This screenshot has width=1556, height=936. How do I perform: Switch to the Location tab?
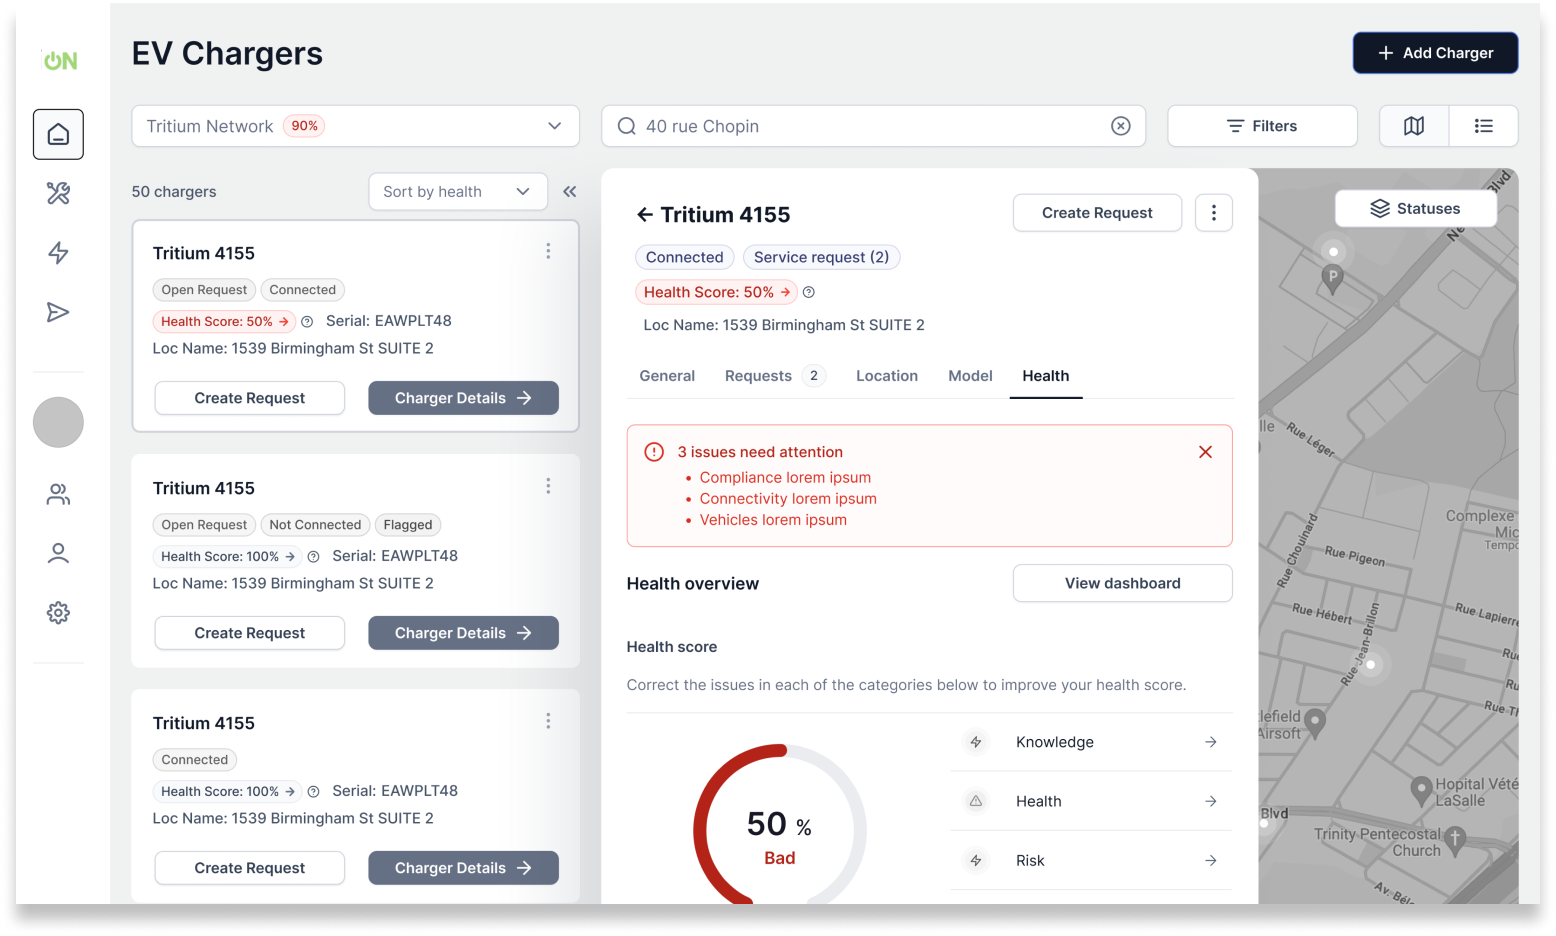tap(887, 376)
